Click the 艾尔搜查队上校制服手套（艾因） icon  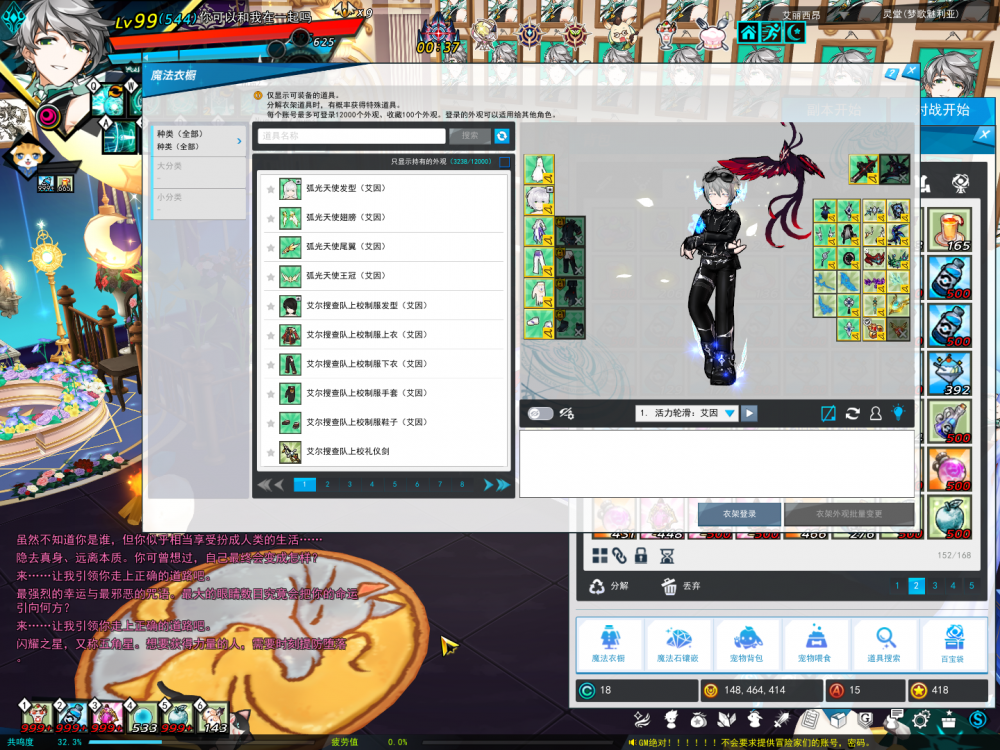click(290, 393)
